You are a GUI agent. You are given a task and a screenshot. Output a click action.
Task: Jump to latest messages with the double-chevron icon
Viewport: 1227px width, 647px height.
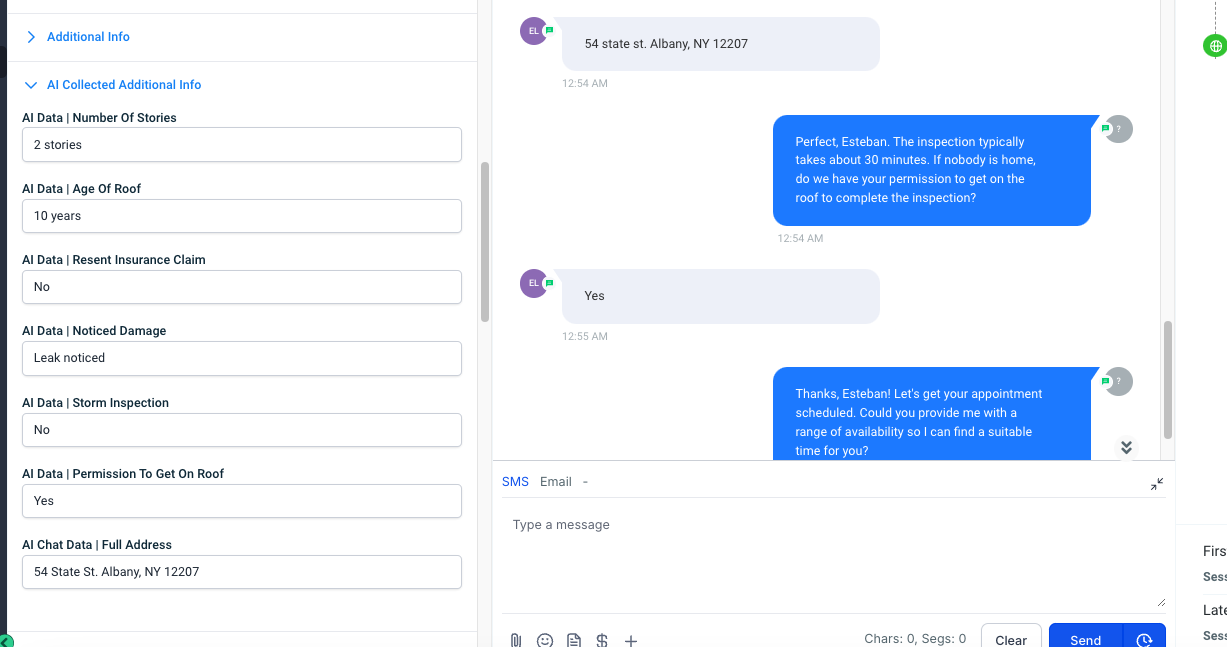1126,448
